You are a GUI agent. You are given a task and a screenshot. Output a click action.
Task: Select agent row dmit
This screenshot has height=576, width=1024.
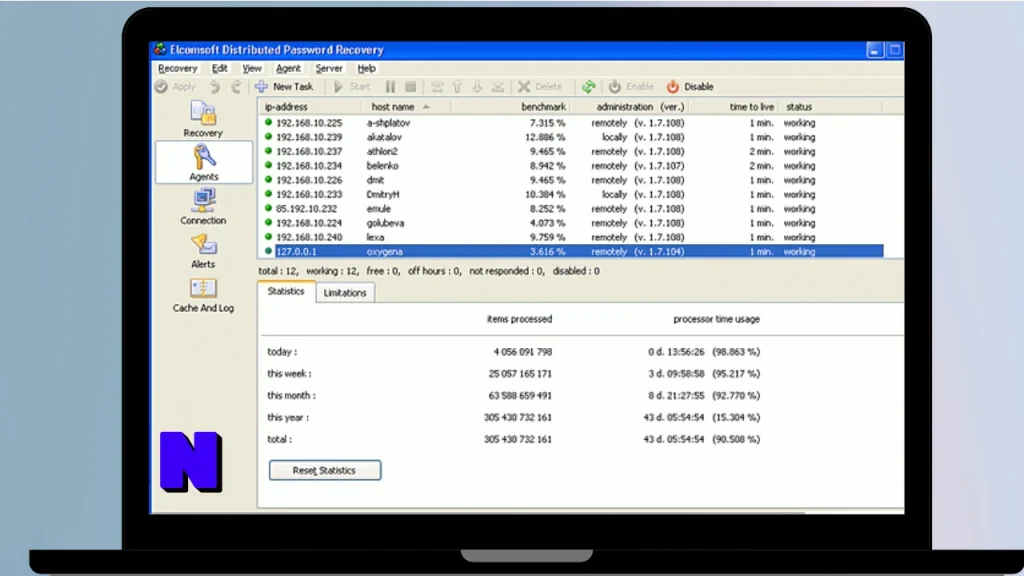[571, 180]
